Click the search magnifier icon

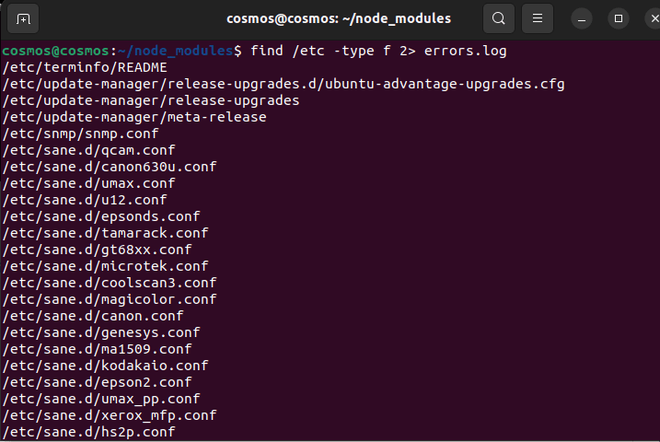(497, 19)
